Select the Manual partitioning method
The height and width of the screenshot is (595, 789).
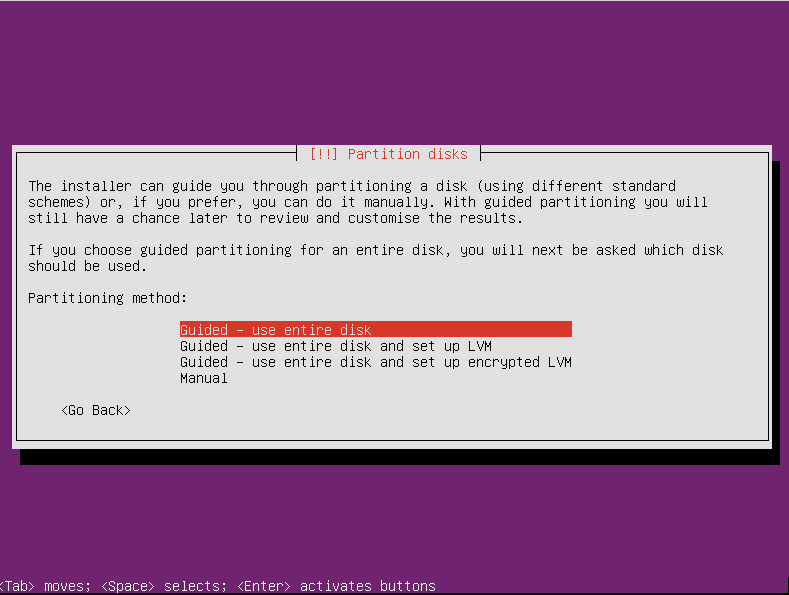tap(203, 379)
